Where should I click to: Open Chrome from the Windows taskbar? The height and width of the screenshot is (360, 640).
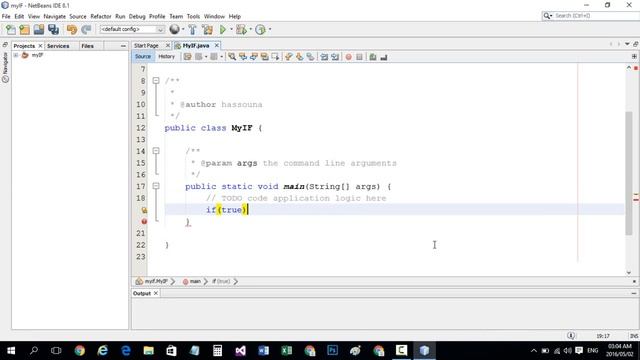[x=80, y=351]
